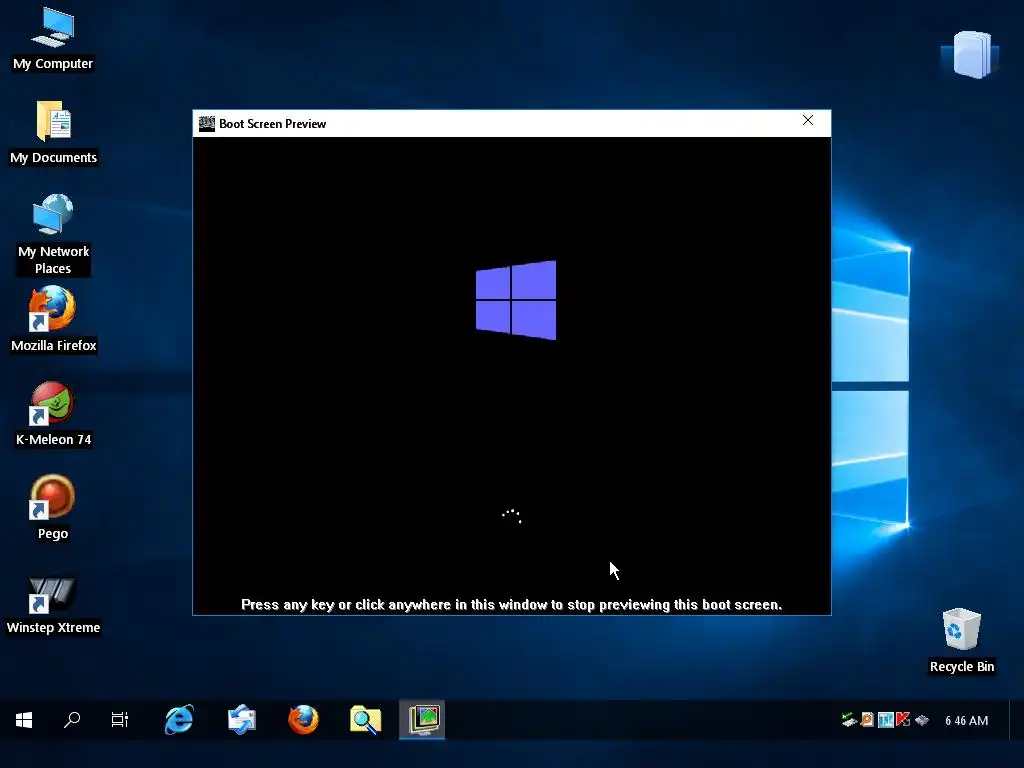This screenshot has width=1024, height=768.
Task: Click the purple Windows logo in preview
Action: tap(516, 300)
